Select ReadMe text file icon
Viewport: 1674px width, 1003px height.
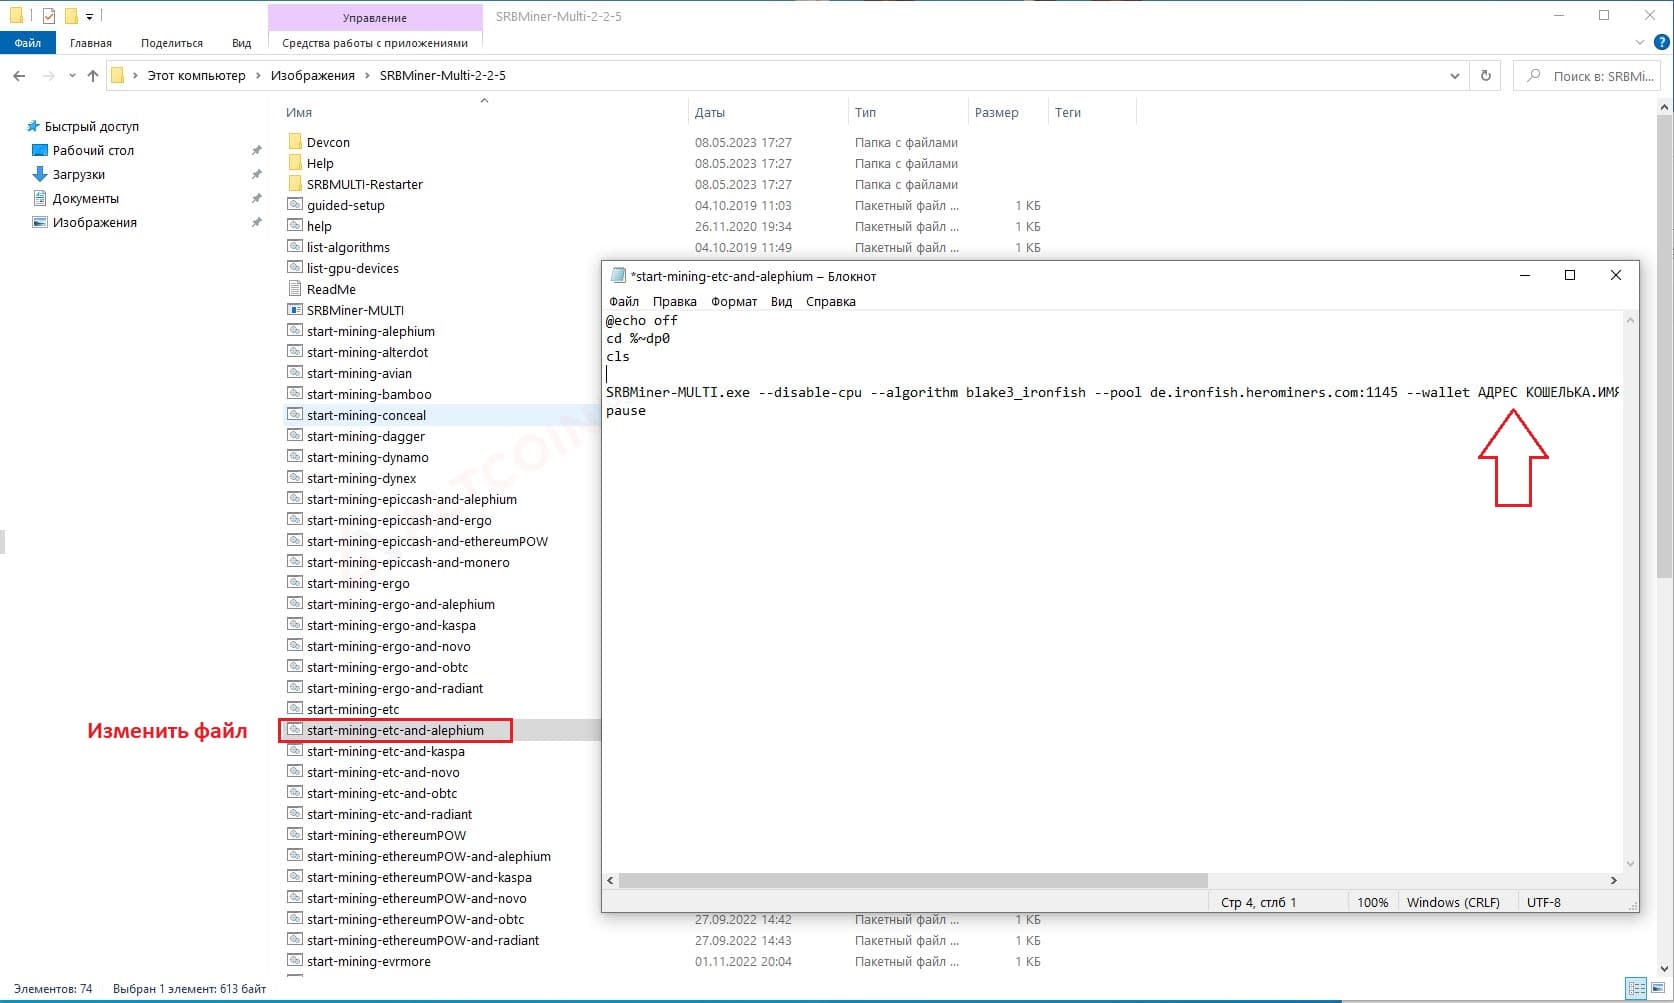point(295,289)
